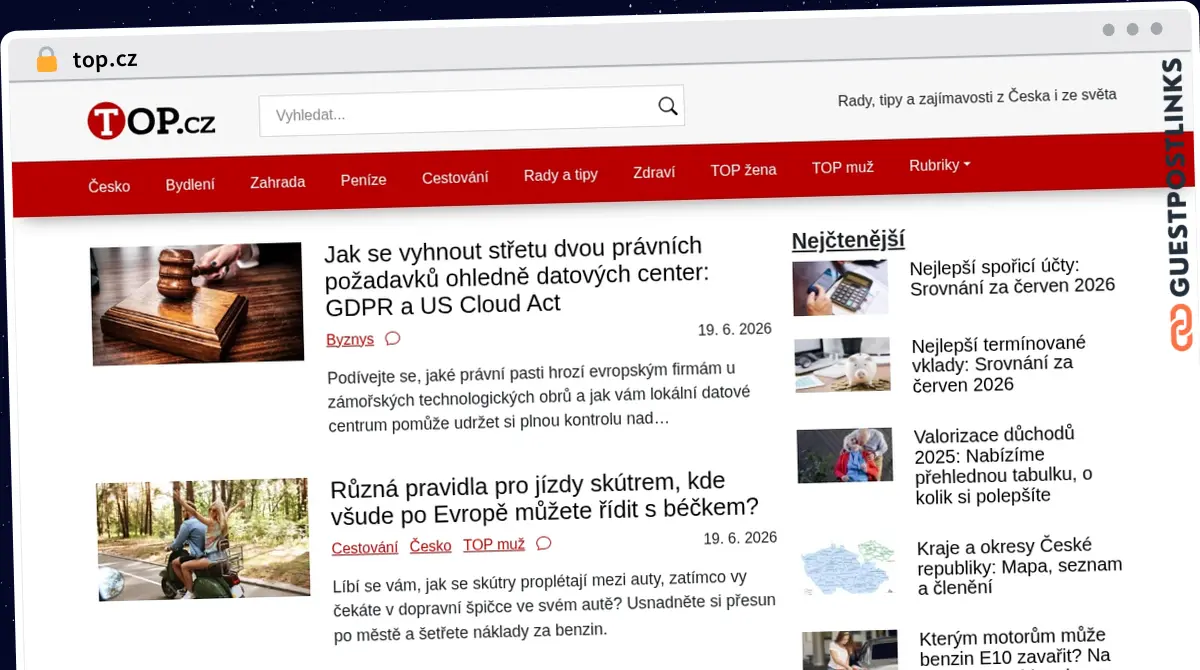1200x670 pixels.
Task: Open the TOP žena section
Action: pyautogui.click(x=743, y=170)
